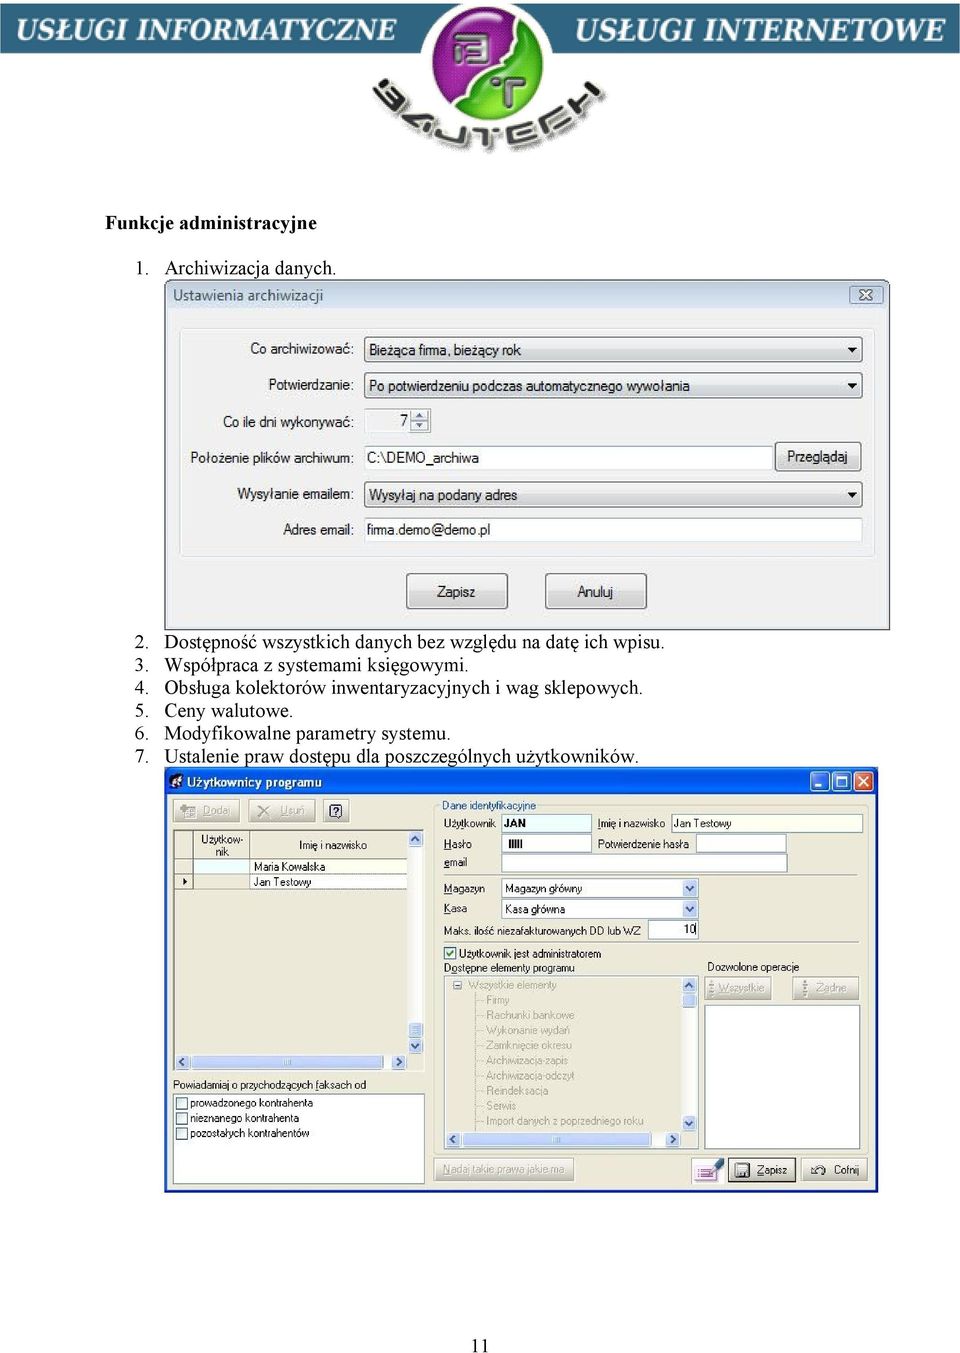This screenshot has width=960, height=1353.
Task: Click the 'Potwierdzenie hasła' field
Action: 741,844
